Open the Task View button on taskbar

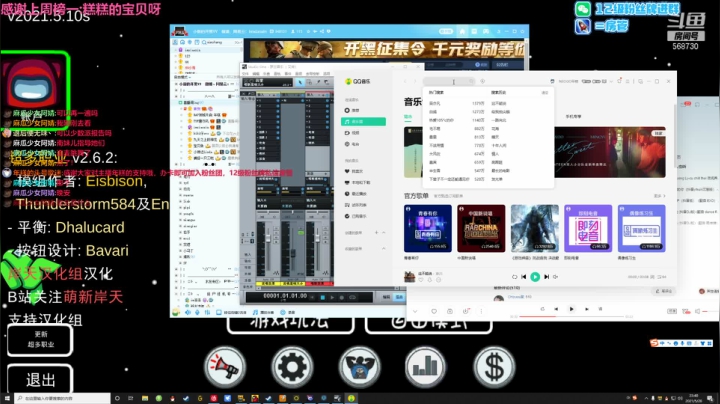coord(131,398)
